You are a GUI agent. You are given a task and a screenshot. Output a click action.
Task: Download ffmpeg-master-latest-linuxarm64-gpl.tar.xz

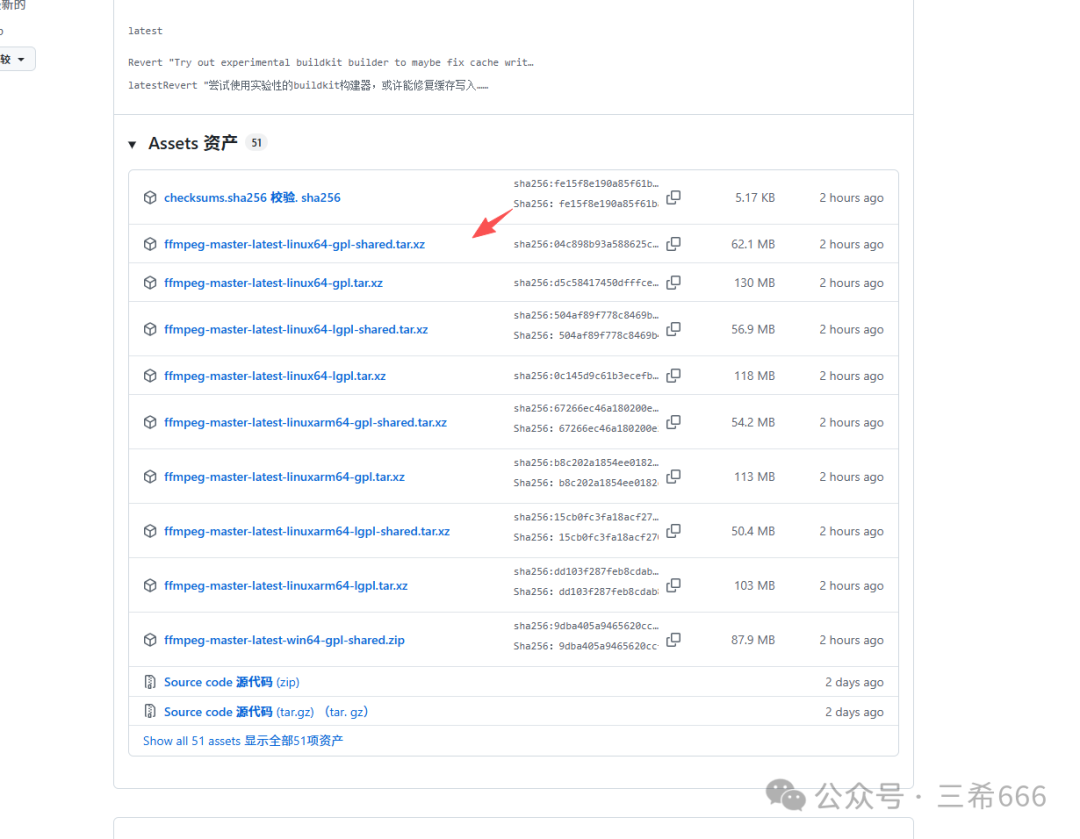click(284, 477)
